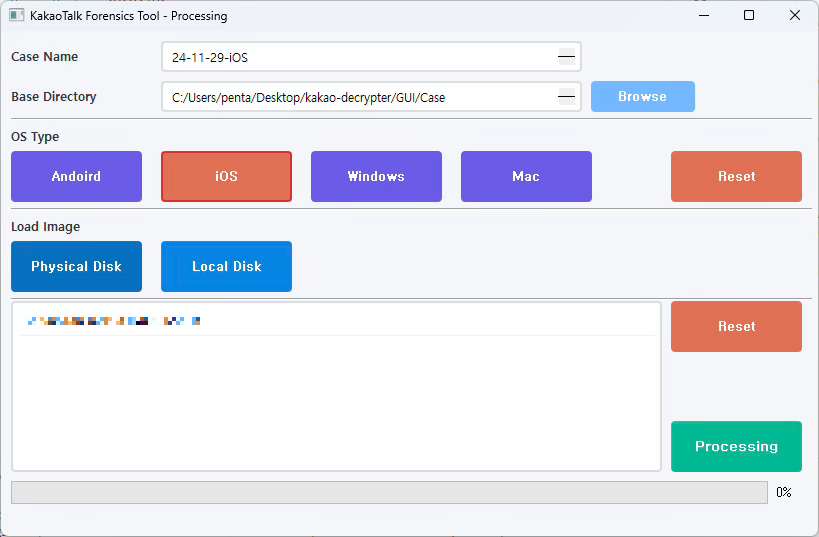This screenshot has width=819, height=537.
Task: Click the app icon in title bar
Action: coord(17,15)
